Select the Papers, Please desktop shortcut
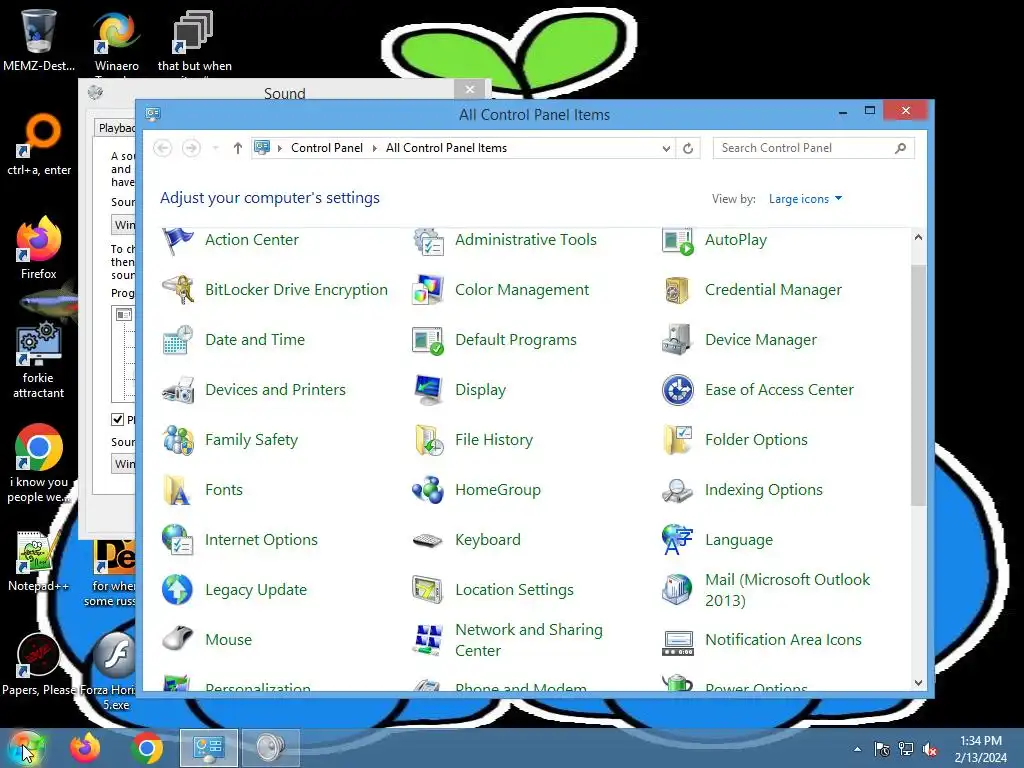The width and height of the screenshot is (1024, 768). point(39,665)
